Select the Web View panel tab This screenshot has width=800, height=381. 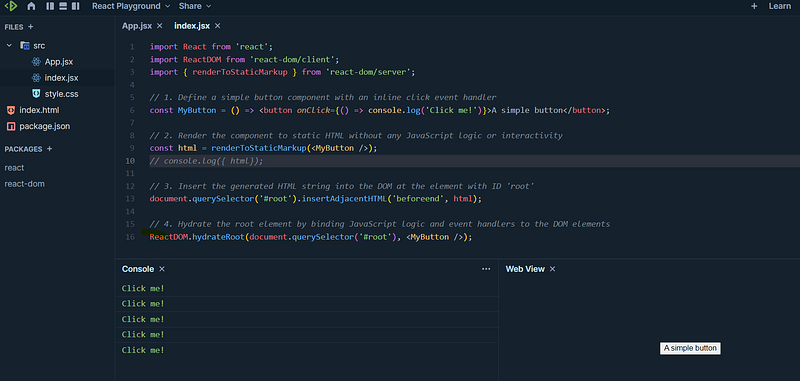pyautogui.click(x=525, y=269)
